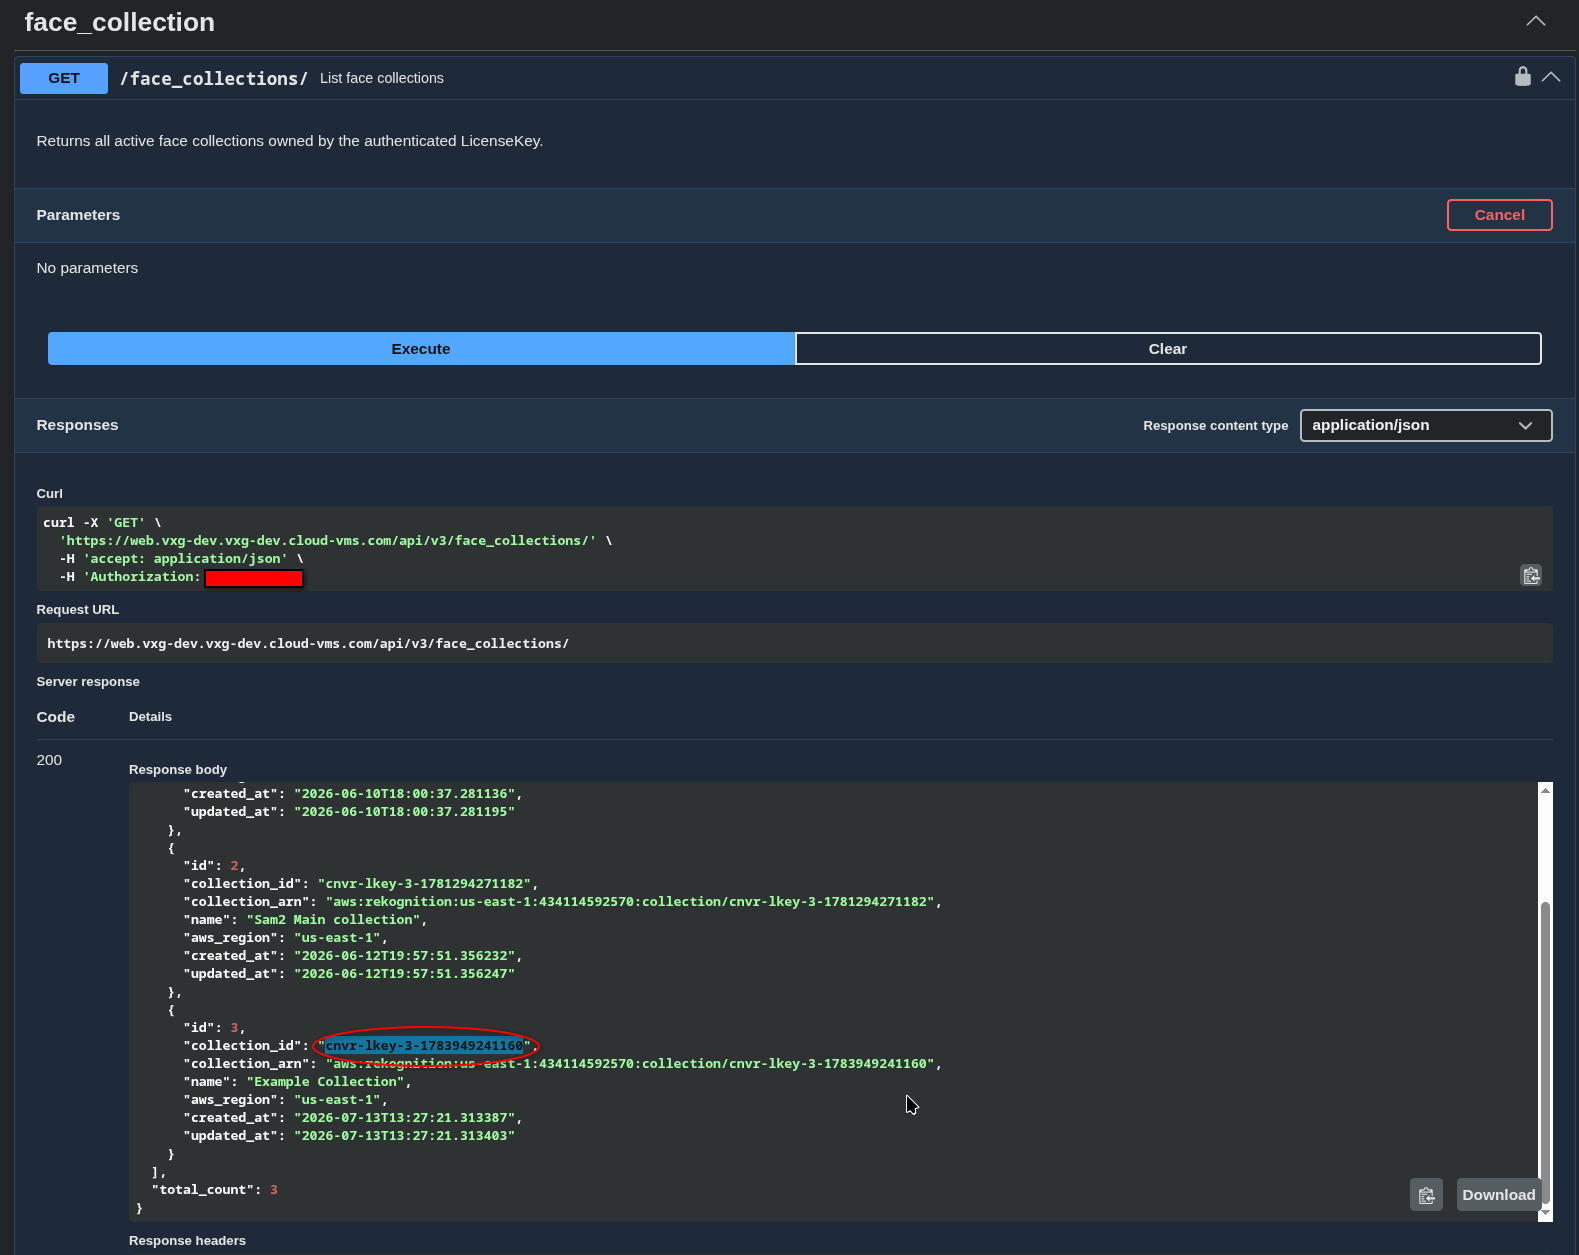The width and height of the screenshot is (1579, 1255).
Task: Click the created_at value 2026-07-13T13:27:21.313387
Action: [405, 1118]
